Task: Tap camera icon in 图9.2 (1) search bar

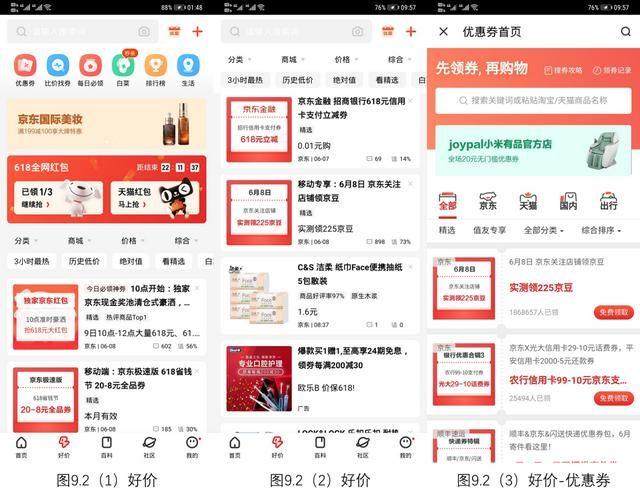Action: pos(144,31)
